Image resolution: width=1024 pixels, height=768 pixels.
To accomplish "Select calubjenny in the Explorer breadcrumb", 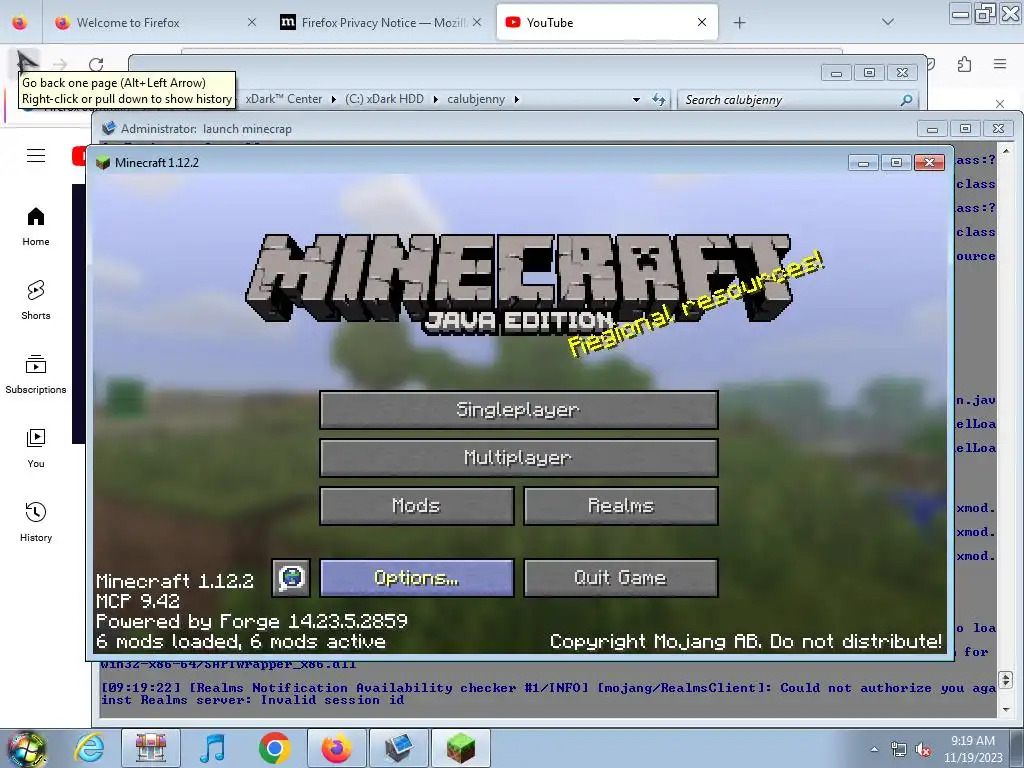I will pos(476,99).
